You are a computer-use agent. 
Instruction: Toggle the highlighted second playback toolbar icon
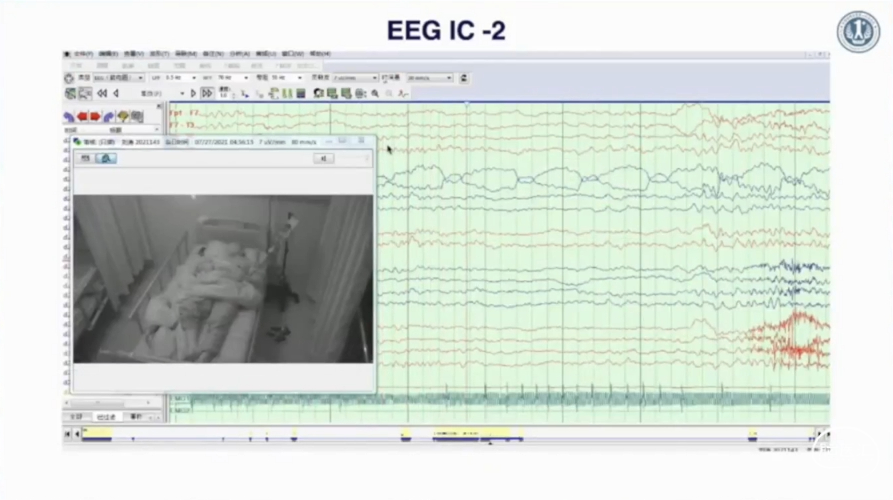pyautogui.click(x=85, y=93)
